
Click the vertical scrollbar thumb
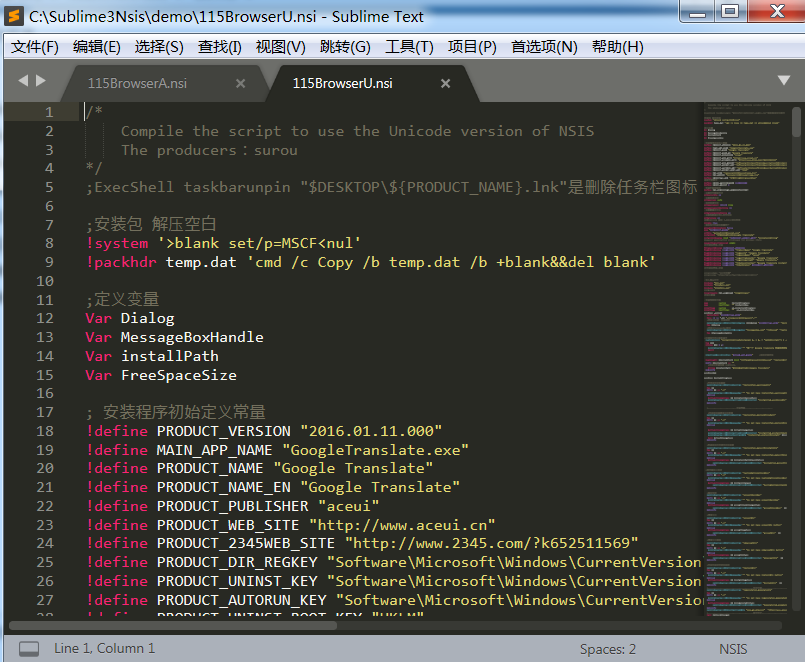[796, 122]
